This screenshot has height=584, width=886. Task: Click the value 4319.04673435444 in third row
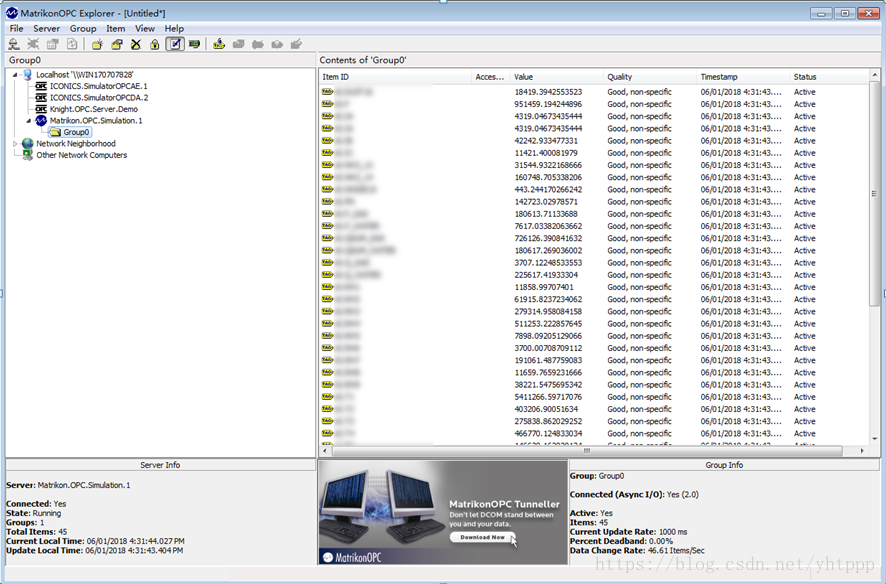click(548, 116)
